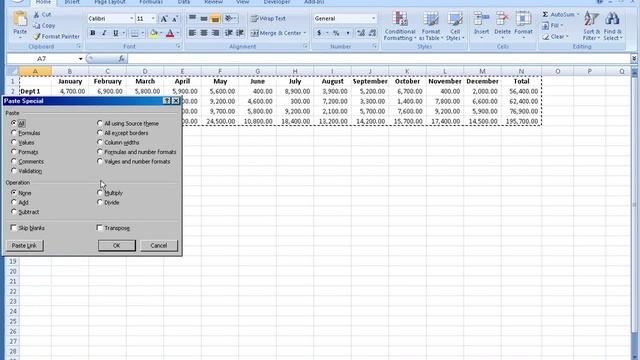
Task: Click the Paste Link button
Action: tap(24, 245)
